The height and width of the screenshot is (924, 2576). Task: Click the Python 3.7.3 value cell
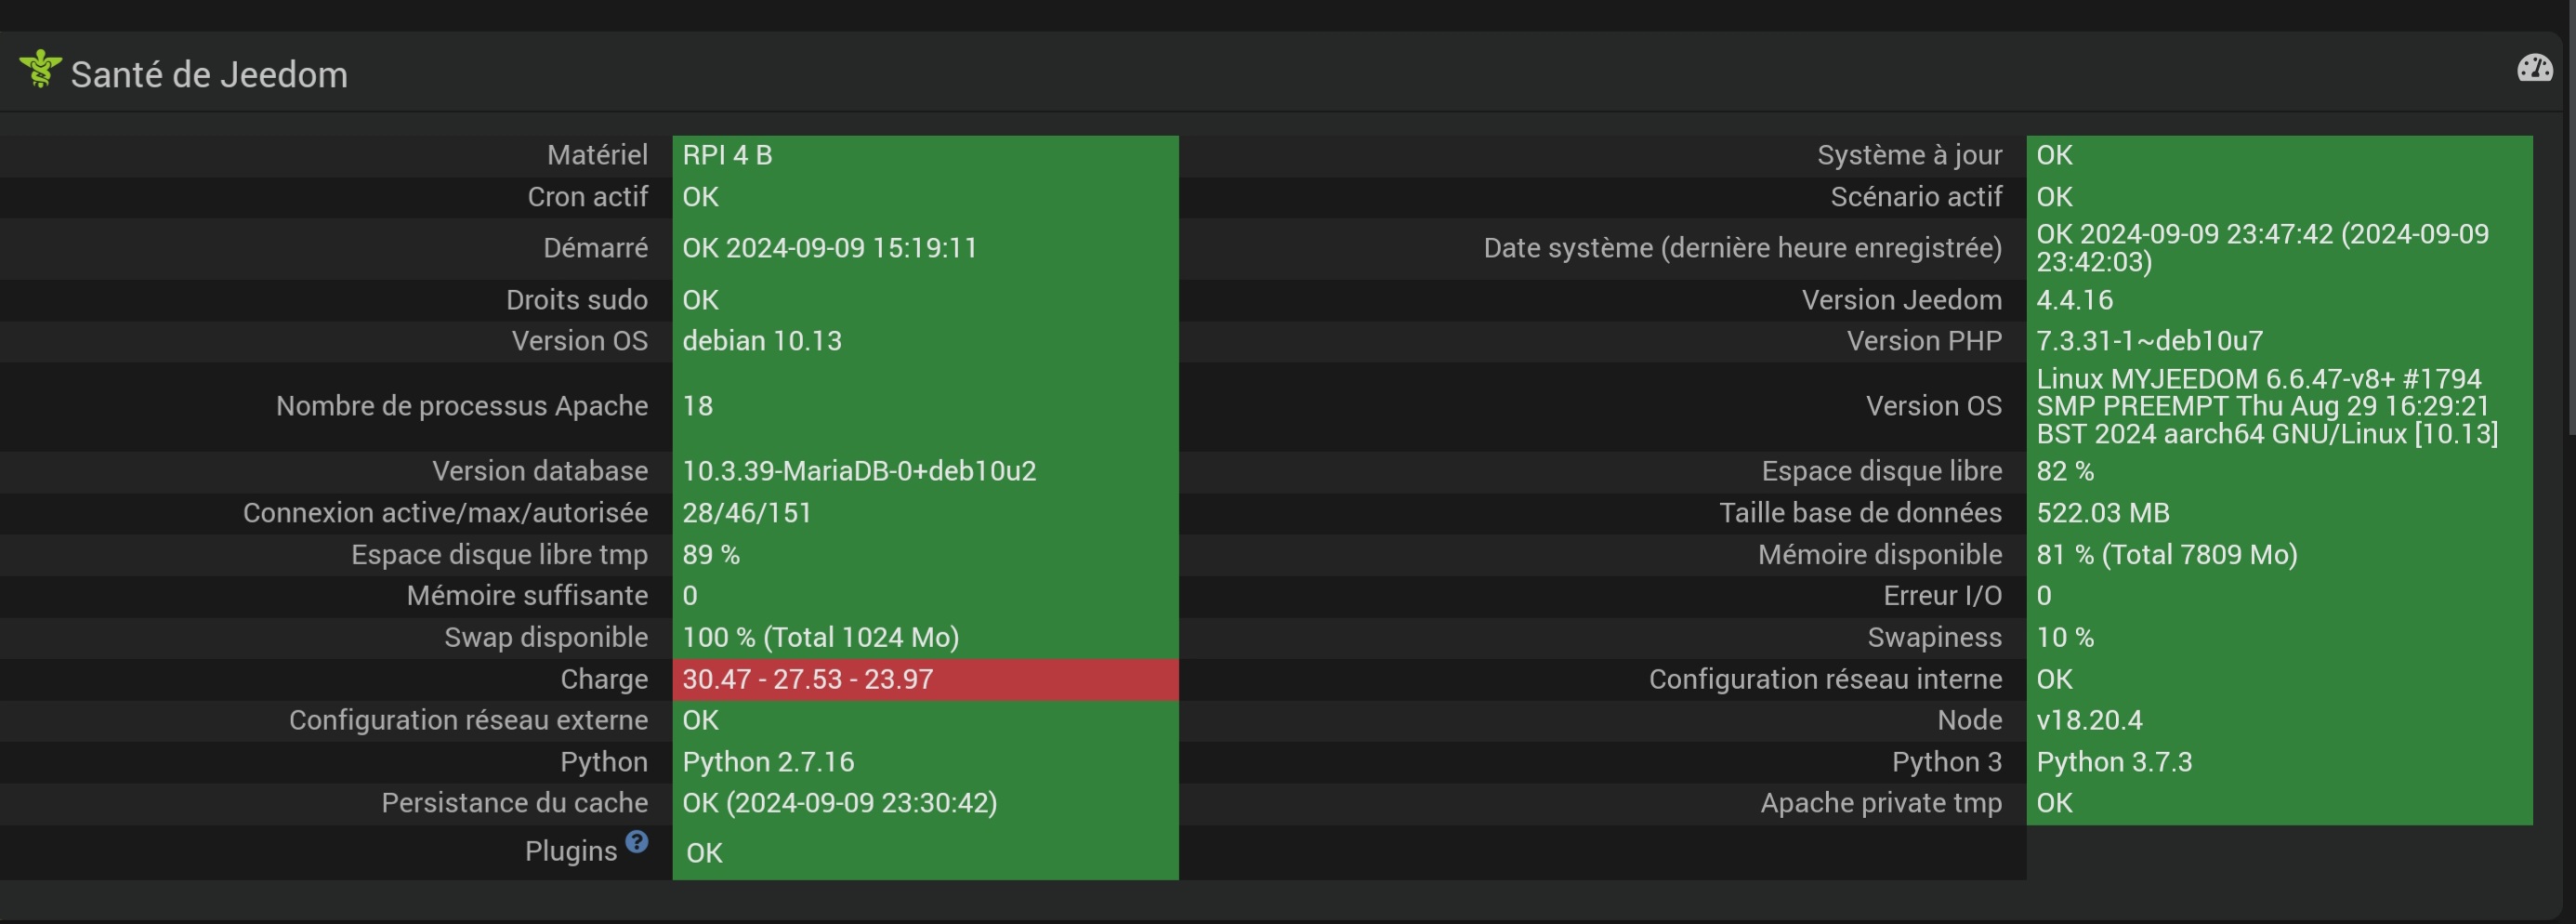click(2114, 762)
